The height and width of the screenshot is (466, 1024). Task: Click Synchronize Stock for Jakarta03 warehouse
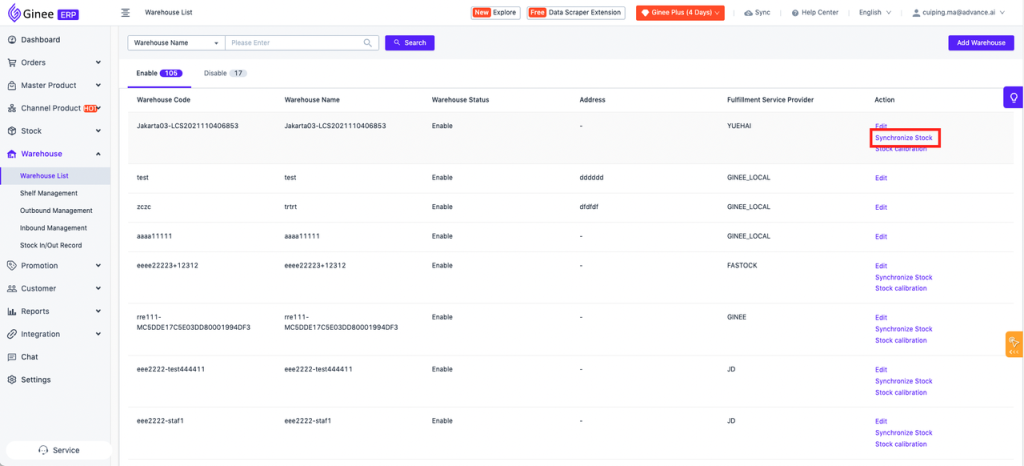(903, 137)
